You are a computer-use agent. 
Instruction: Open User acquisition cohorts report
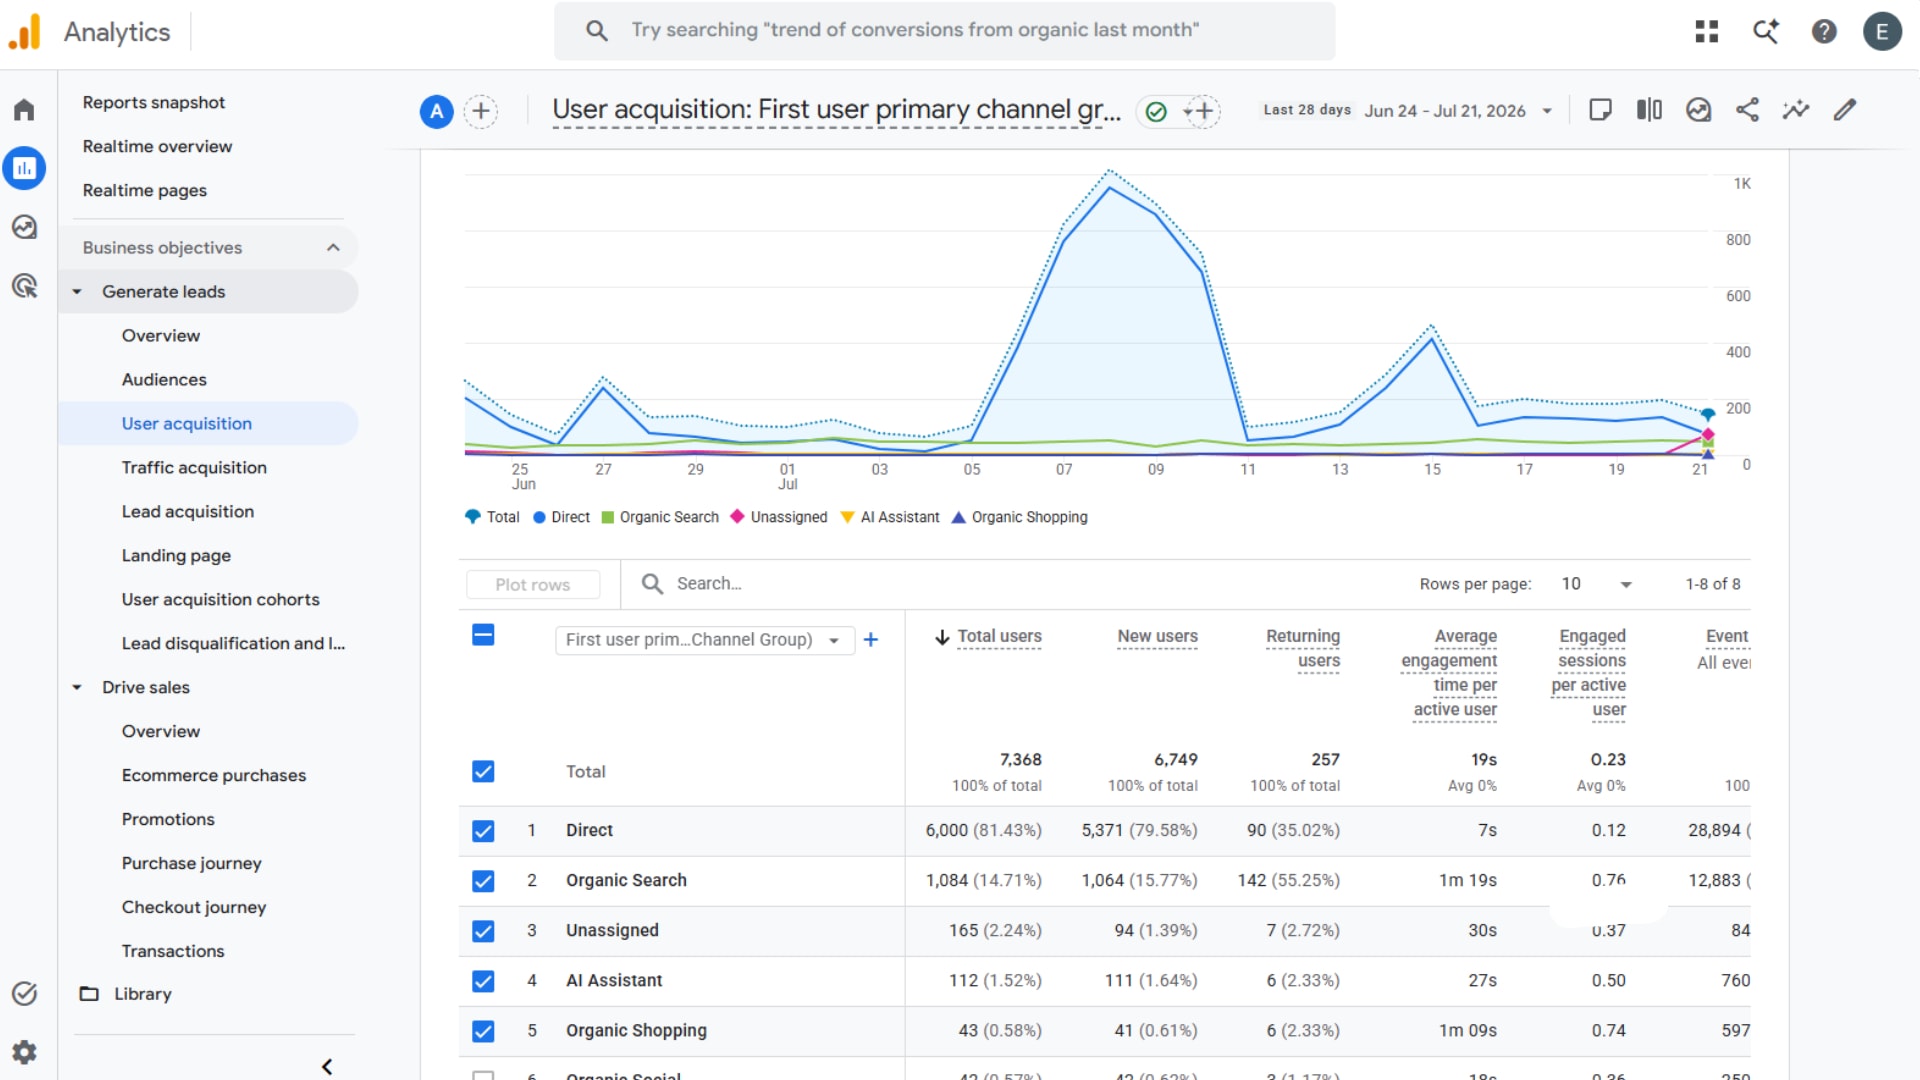(221, 600)
